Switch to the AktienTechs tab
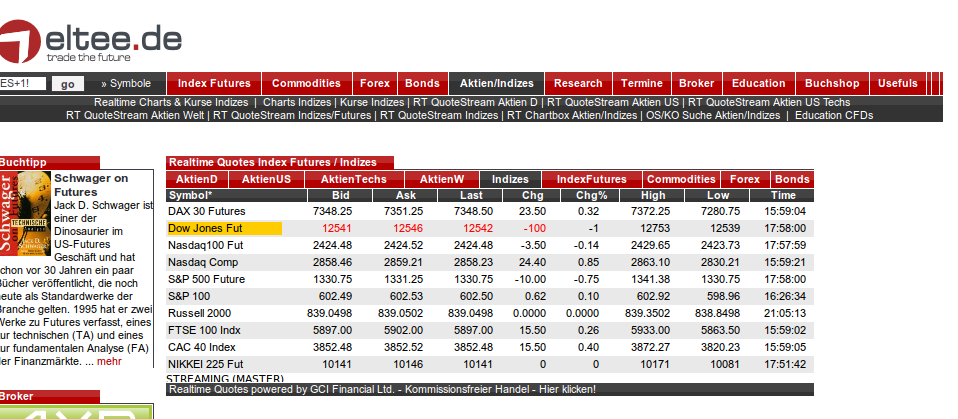The height and width of the screenshot is (419, 958). click(354, 179)
